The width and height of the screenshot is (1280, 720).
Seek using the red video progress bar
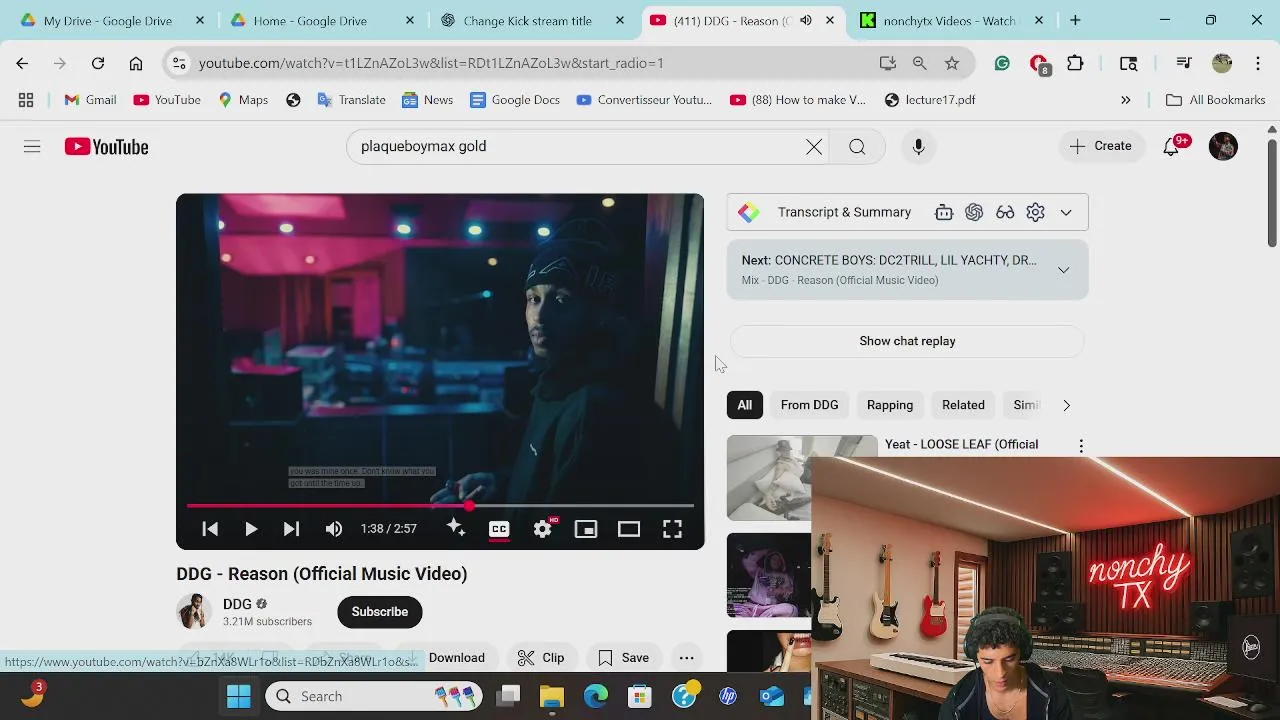pyautogui.click(x=440, y=506)
